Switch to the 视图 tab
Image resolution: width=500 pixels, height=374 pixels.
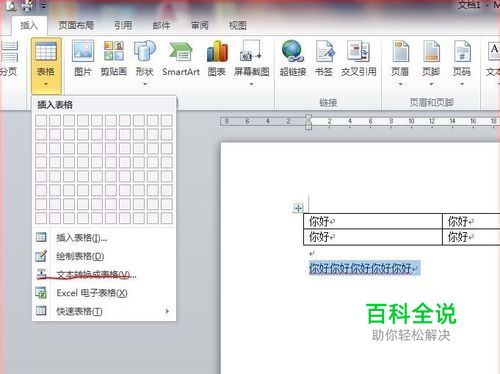pos(238,25)
